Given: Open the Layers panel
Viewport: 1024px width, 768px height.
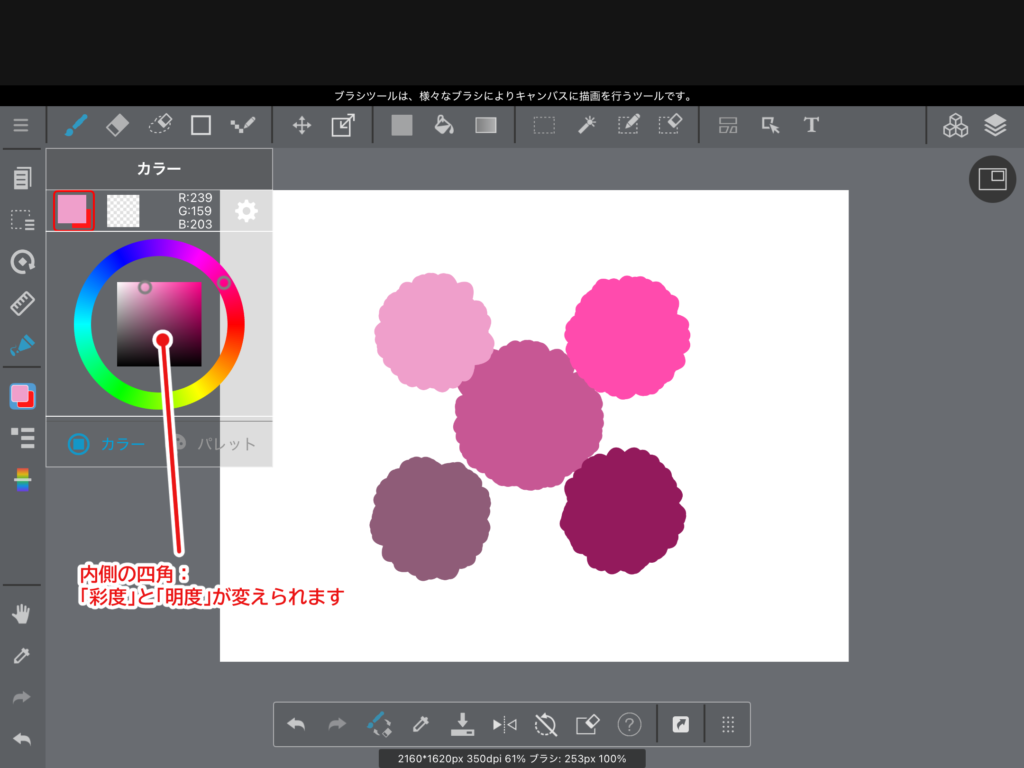Looking at the screenshot, I should pyautogui.click(x=994, y=125).
